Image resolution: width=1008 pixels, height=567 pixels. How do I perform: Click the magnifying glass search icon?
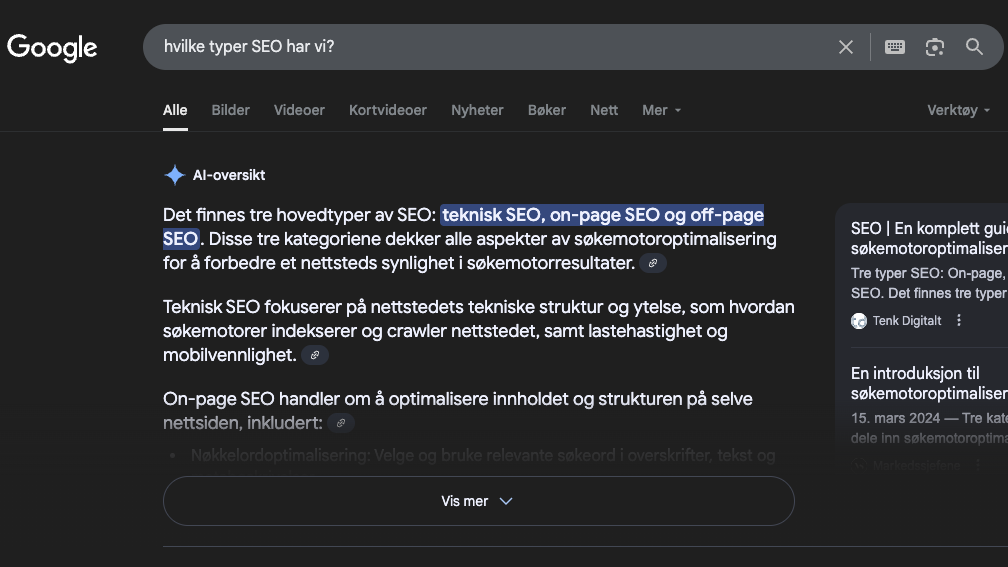pyautogui.click(x=974, y=47)
